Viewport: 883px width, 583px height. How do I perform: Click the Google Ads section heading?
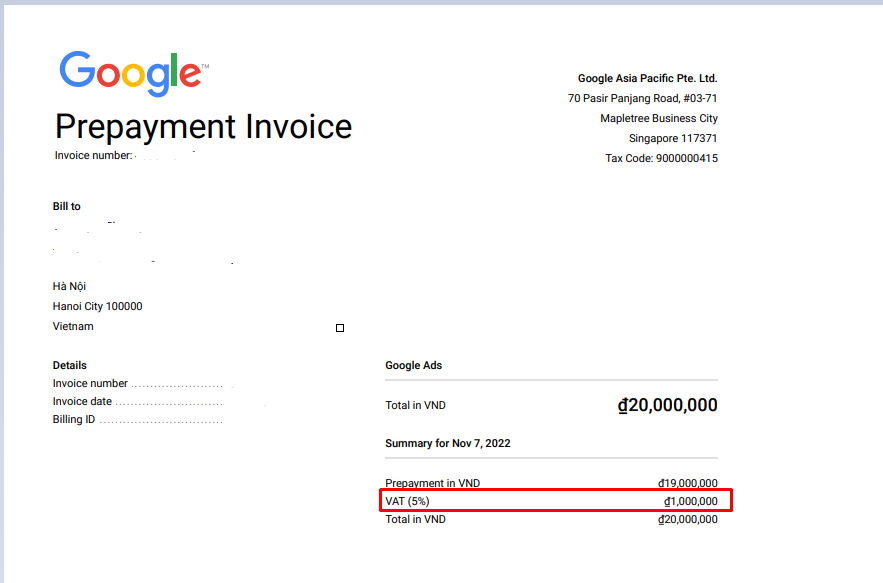coord(413,365)
